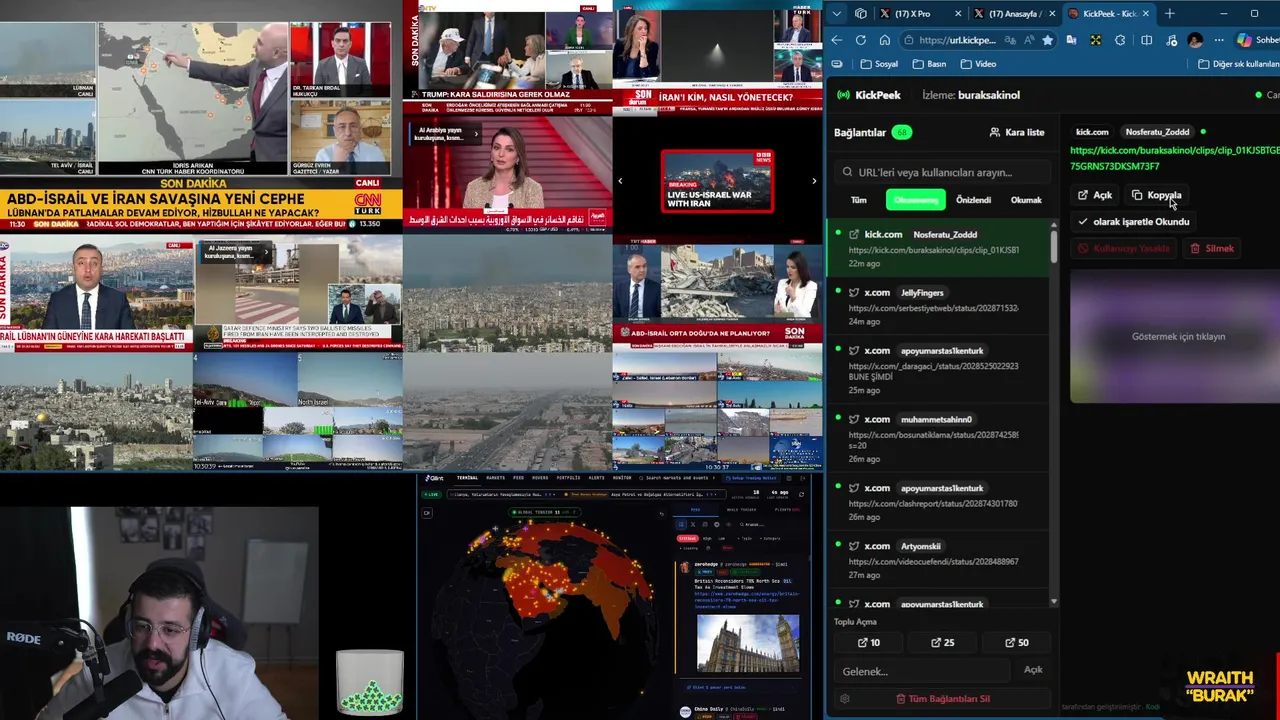Image resolution: width=1280 pixels, height=720 pixels.
Task: Open the Glint MARKETS tab
Action: 495,478
